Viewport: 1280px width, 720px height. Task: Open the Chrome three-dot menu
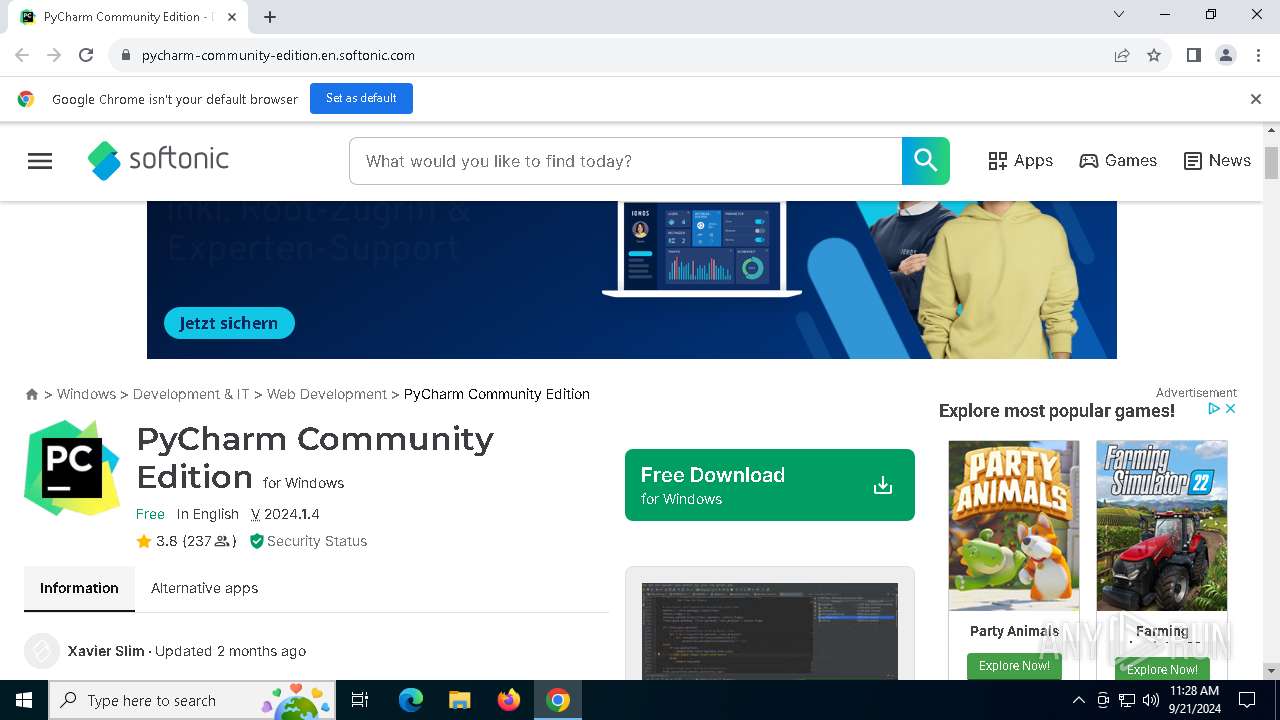[x=1258, y=55]
